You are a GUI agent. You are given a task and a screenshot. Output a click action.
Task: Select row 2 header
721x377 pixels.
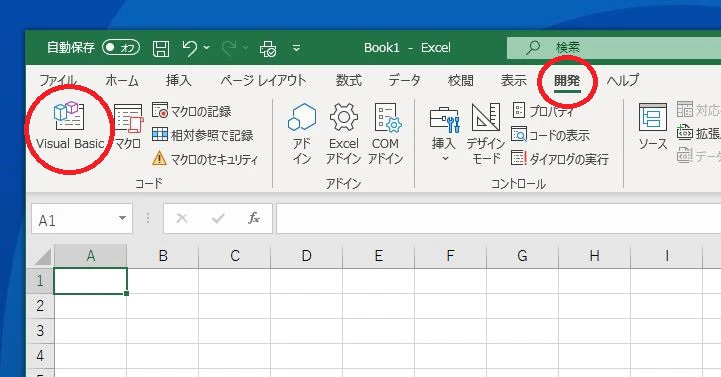tap(40, 306)
